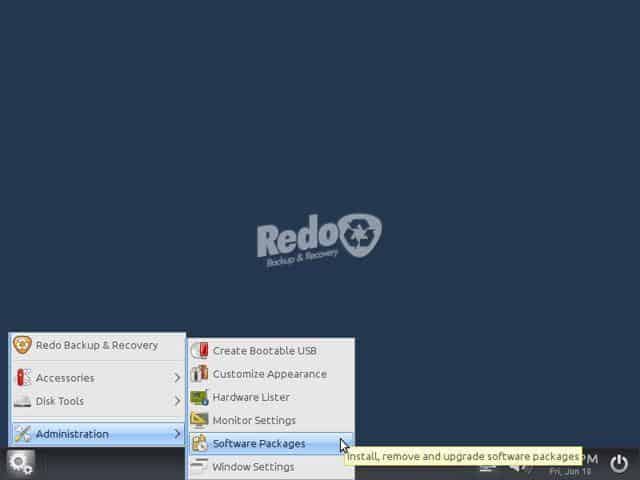Click the clock date in the taskbar
640x480 pixels.
click(570, 472)
